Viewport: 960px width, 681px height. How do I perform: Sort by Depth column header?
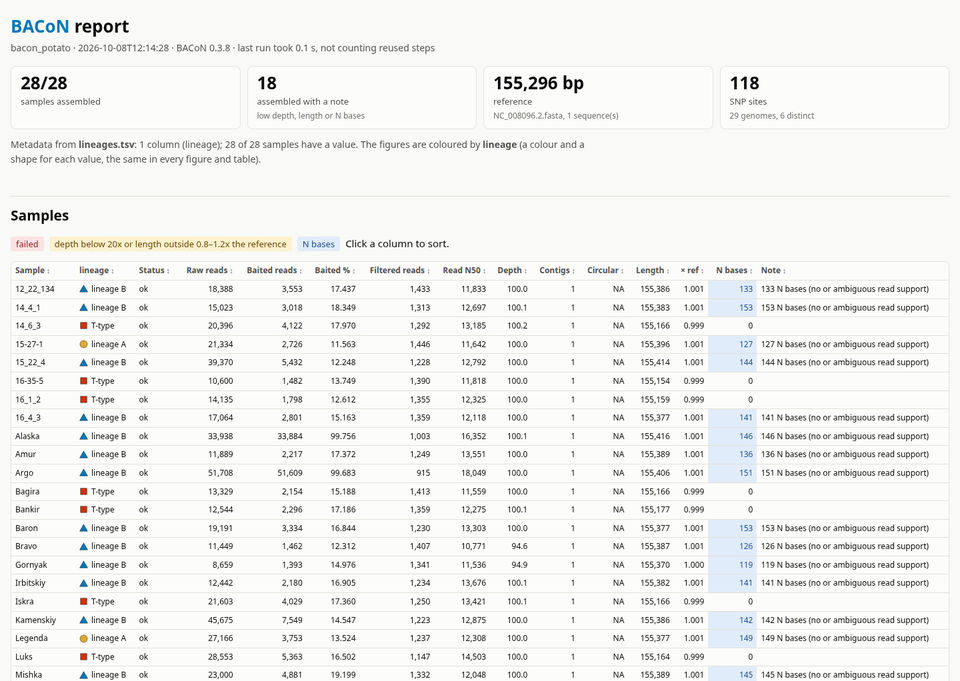point(512,270)
